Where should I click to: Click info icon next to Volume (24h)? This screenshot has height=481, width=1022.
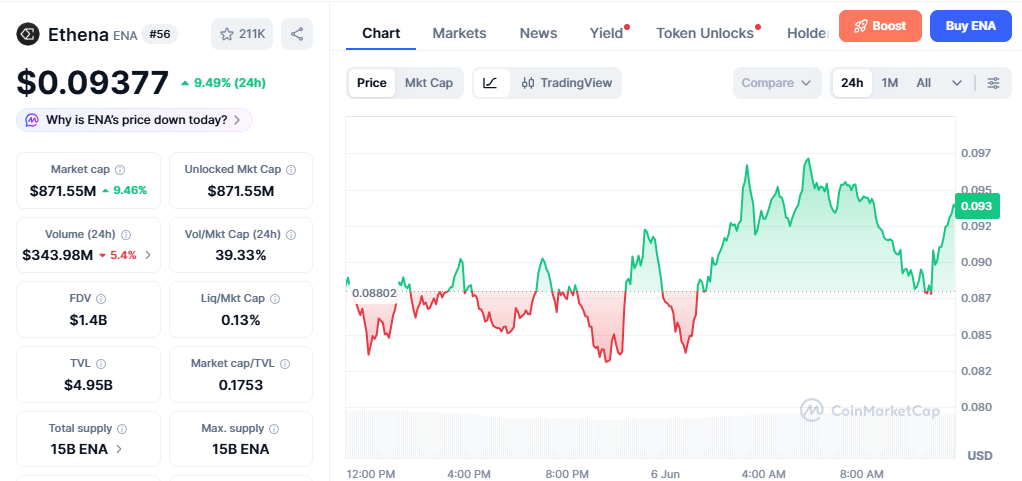coord(126,234)
